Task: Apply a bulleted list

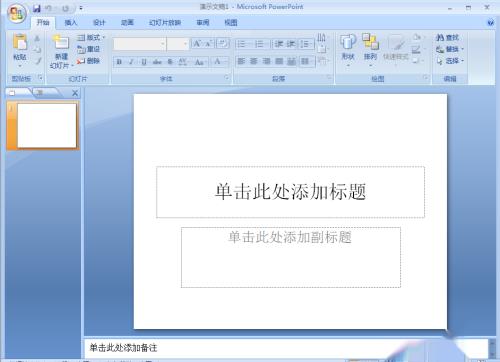Action: [x=243, y=44]
